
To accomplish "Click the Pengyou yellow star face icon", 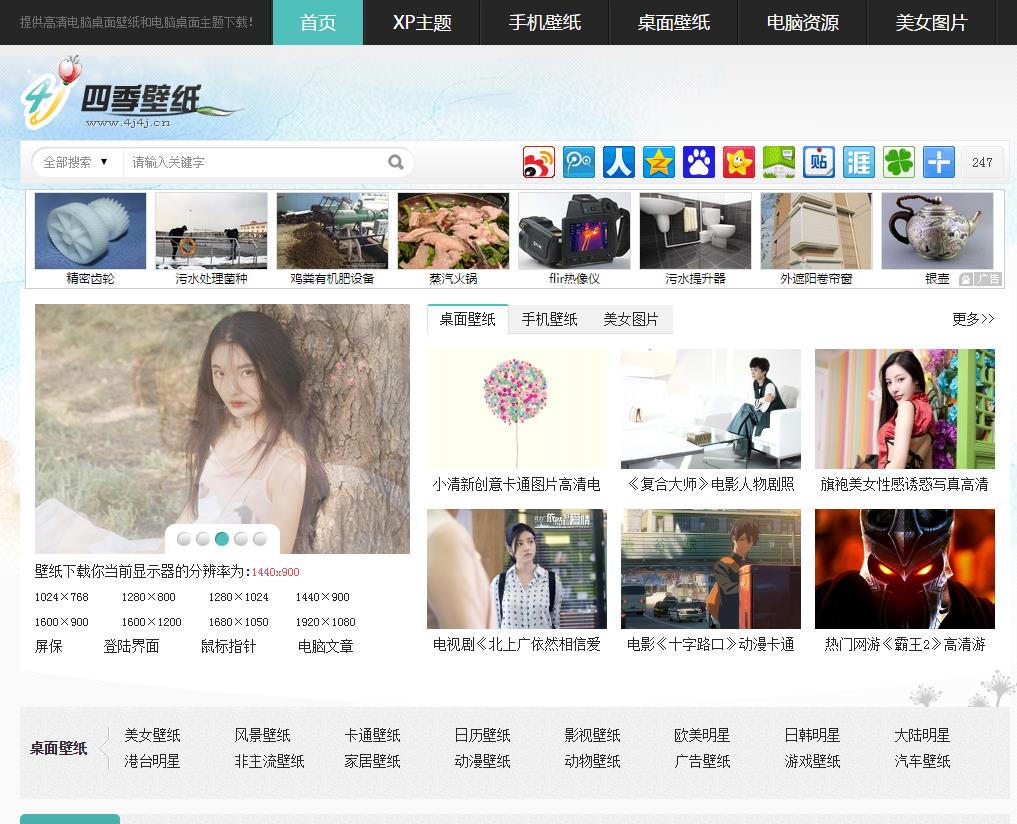I will [x=739, y=162].
